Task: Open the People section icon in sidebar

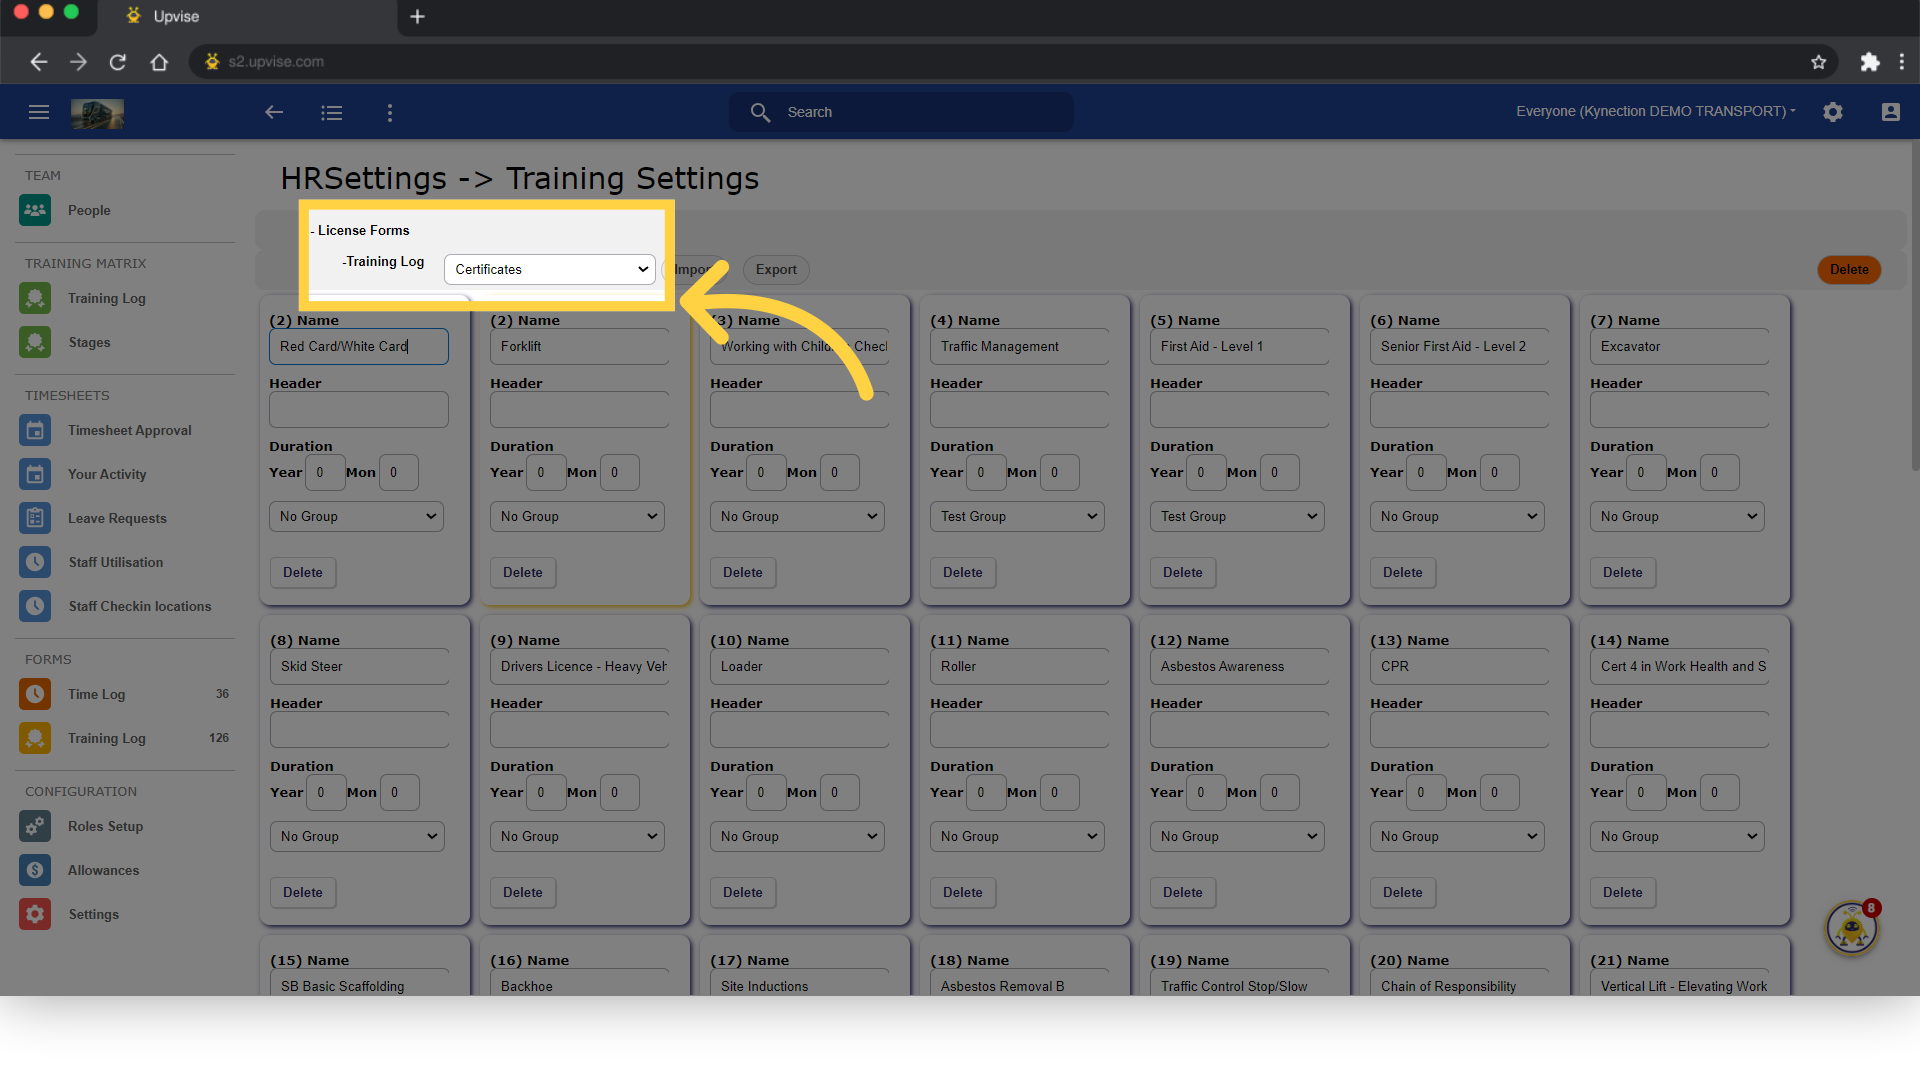Action: (35, 210)
